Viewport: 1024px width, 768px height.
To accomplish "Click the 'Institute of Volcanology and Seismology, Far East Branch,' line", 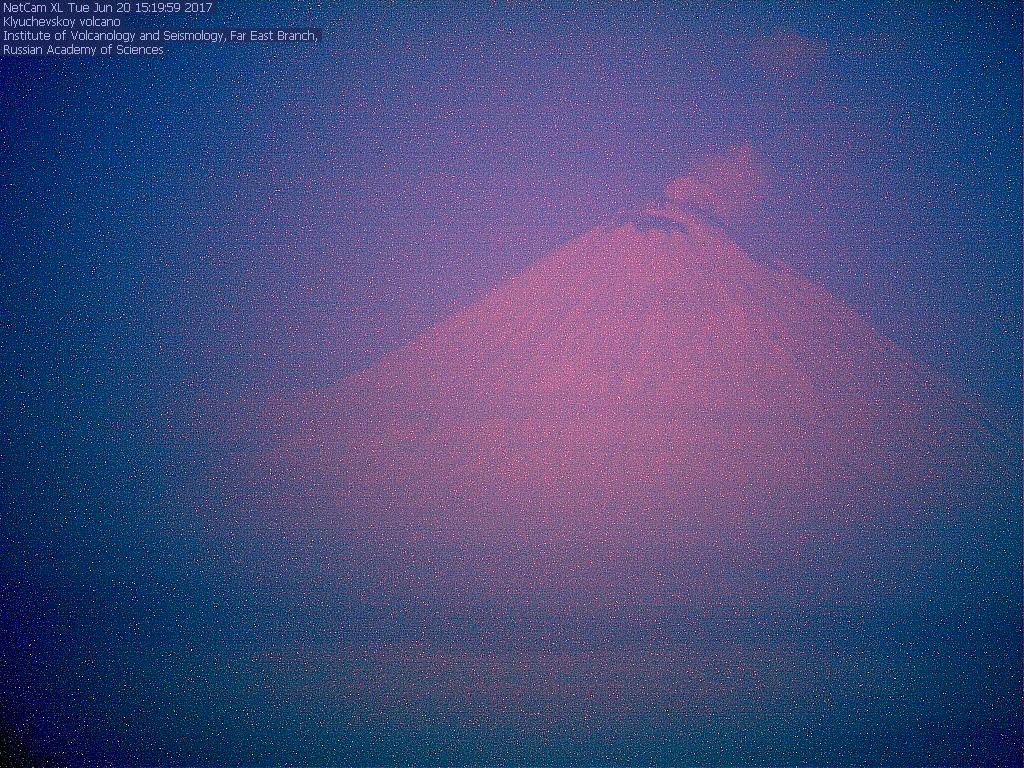I will (161, 36).
